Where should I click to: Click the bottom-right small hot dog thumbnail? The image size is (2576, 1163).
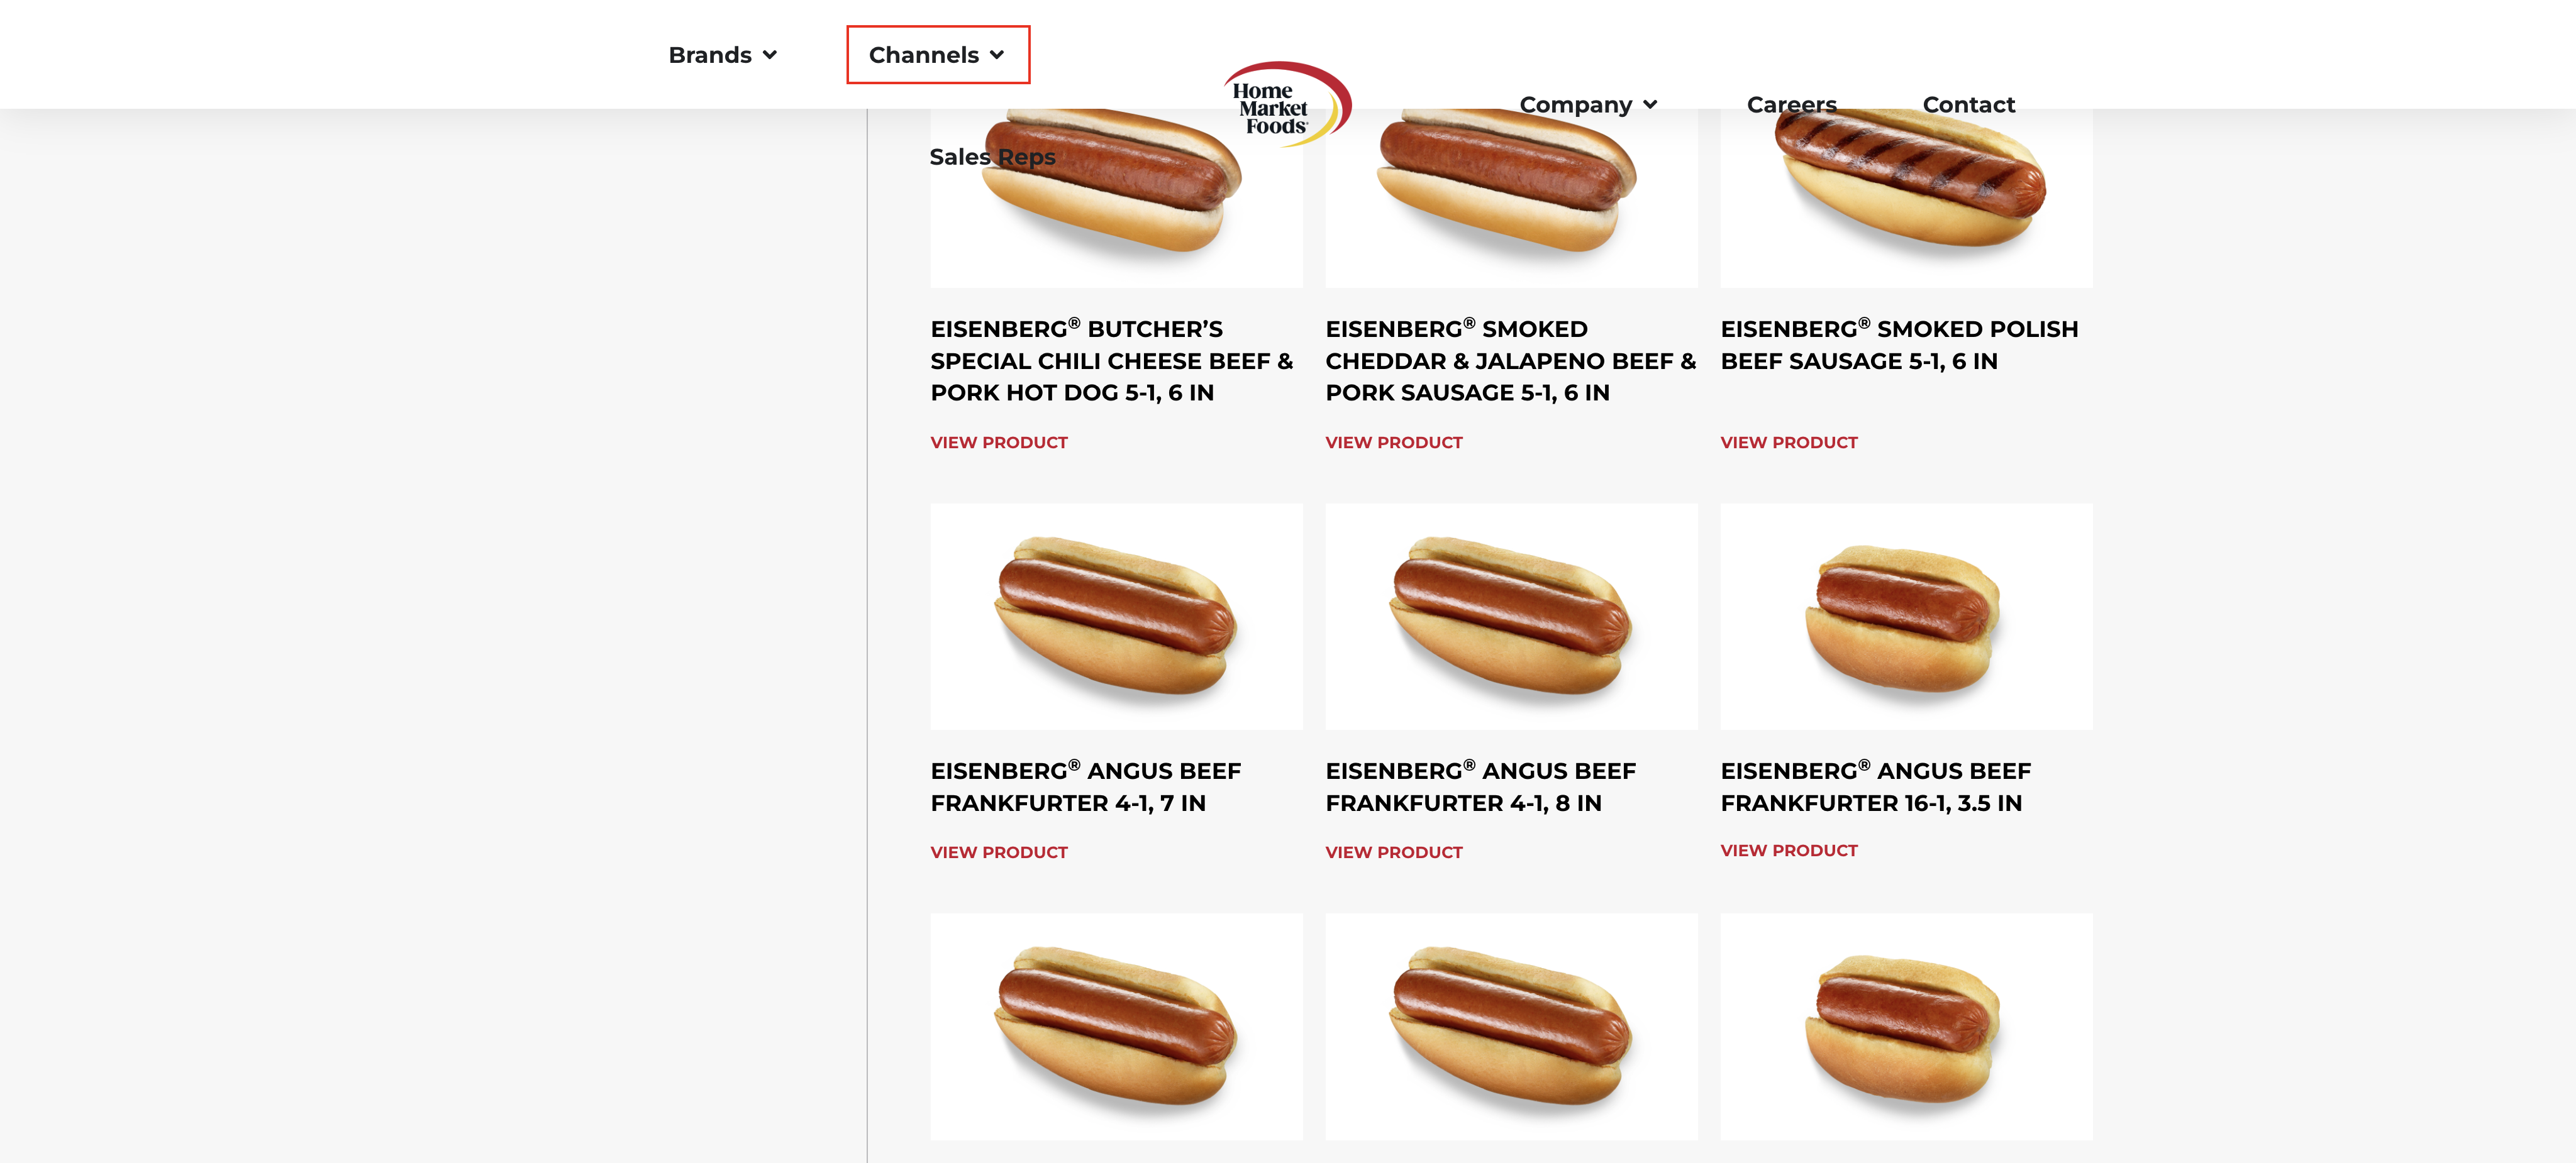pyautogui.click(x=1906, y=1026)
